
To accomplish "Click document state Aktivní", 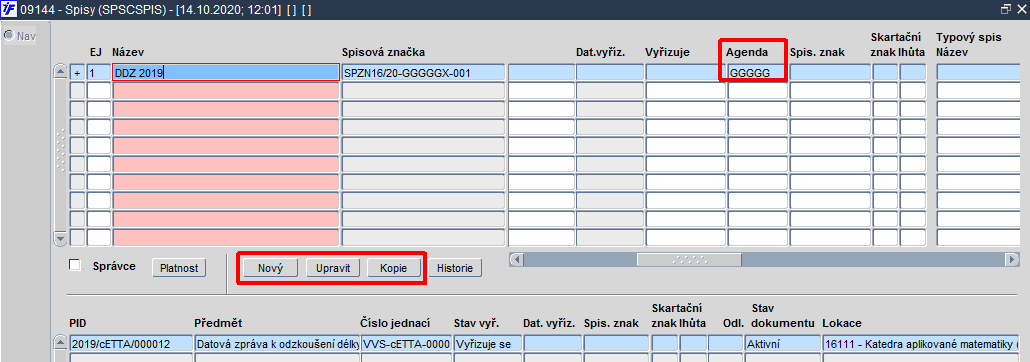I will point(782,344).
